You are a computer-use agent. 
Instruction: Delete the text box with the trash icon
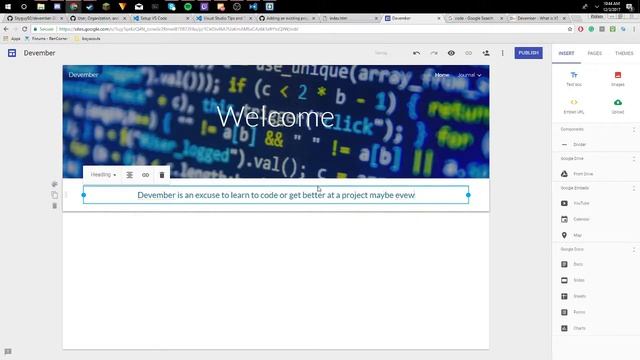click(x=162, y=175)
